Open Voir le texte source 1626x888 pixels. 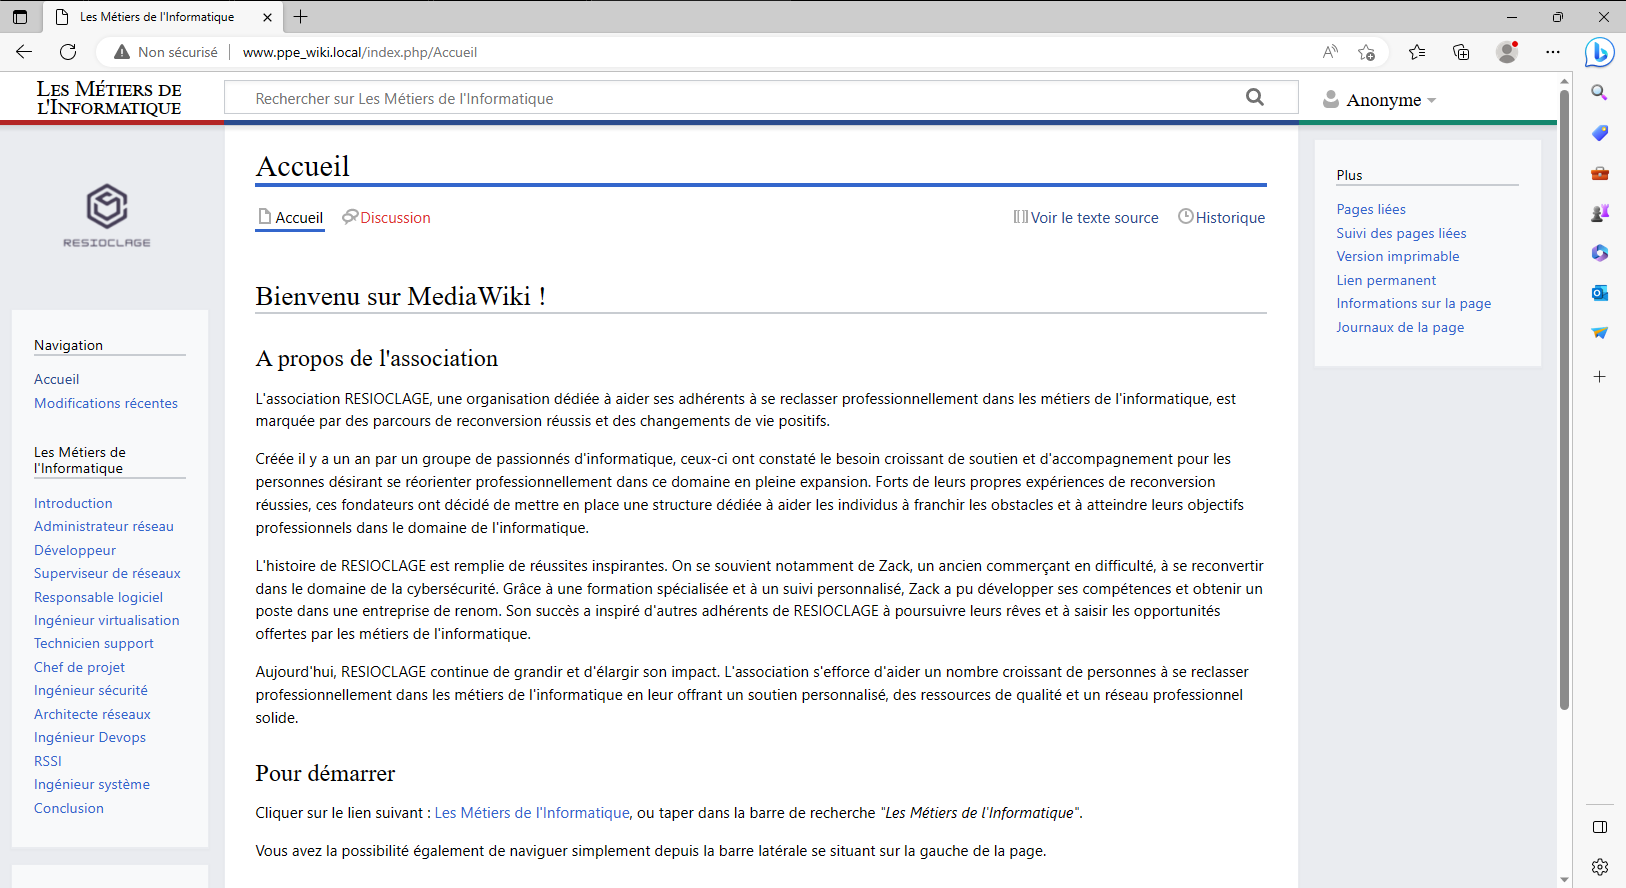(x=1093, y=218)
